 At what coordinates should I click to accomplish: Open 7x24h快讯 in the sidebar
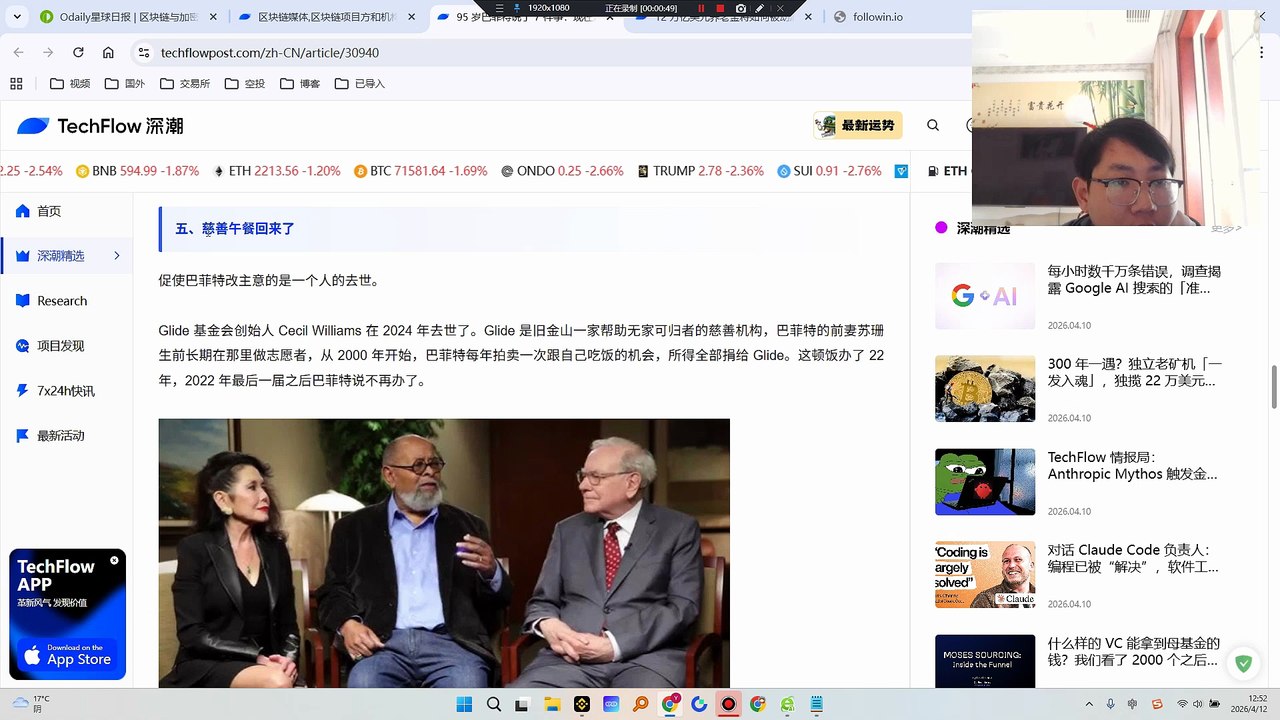[x=66, y=391]
